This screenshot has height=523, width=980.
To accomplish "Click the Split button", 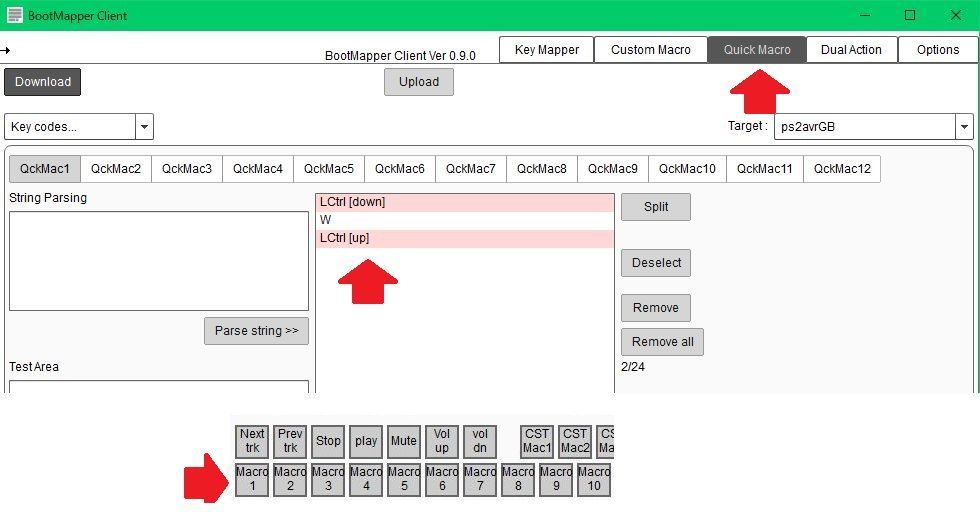I will (656, 207).
